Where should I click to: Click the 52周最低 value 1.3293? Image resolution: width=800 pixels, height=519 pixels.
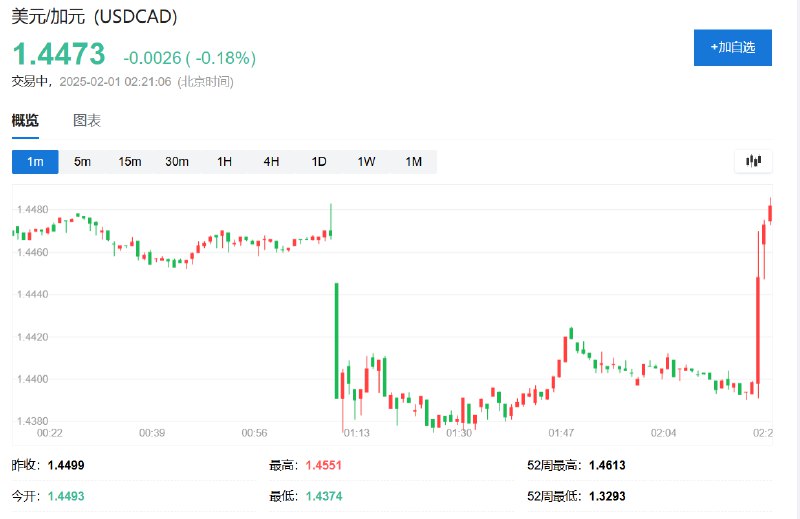click(x=607, y=496)
